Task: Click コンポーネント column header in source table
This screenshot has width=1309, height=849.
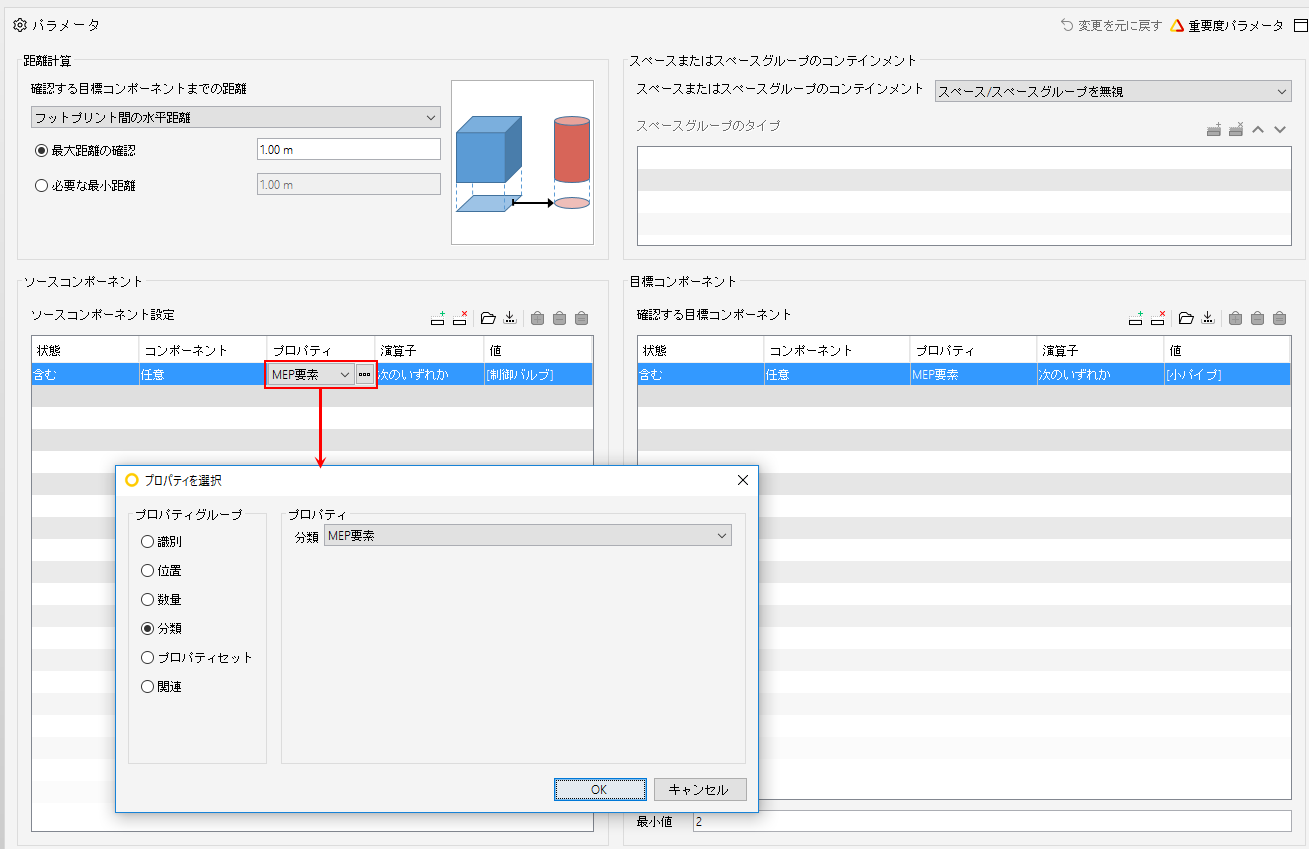Action: (x=203, y=350)
